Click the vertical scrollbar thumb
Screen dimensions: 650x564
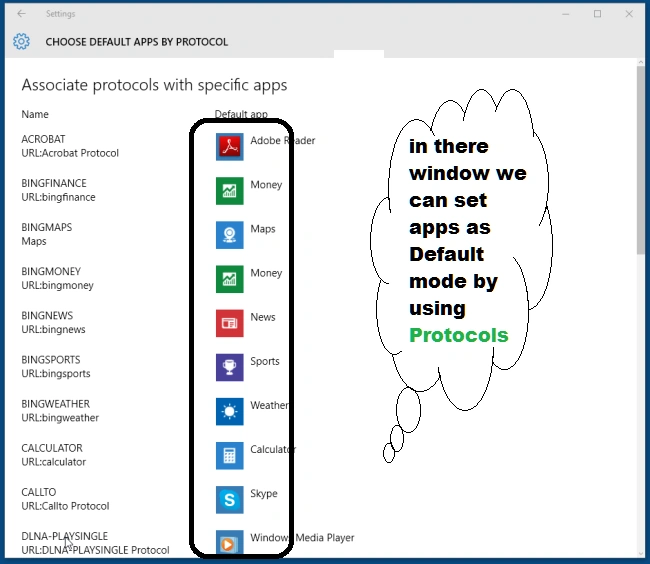pyautogui.click(x=641, y=160)
